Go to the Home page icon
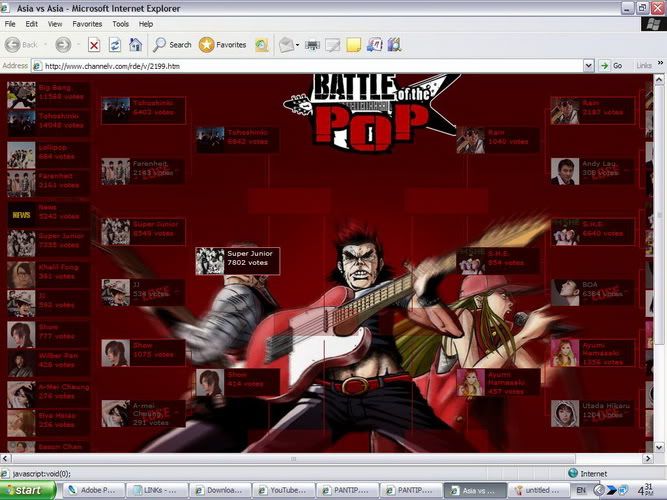 pos(135,45)
